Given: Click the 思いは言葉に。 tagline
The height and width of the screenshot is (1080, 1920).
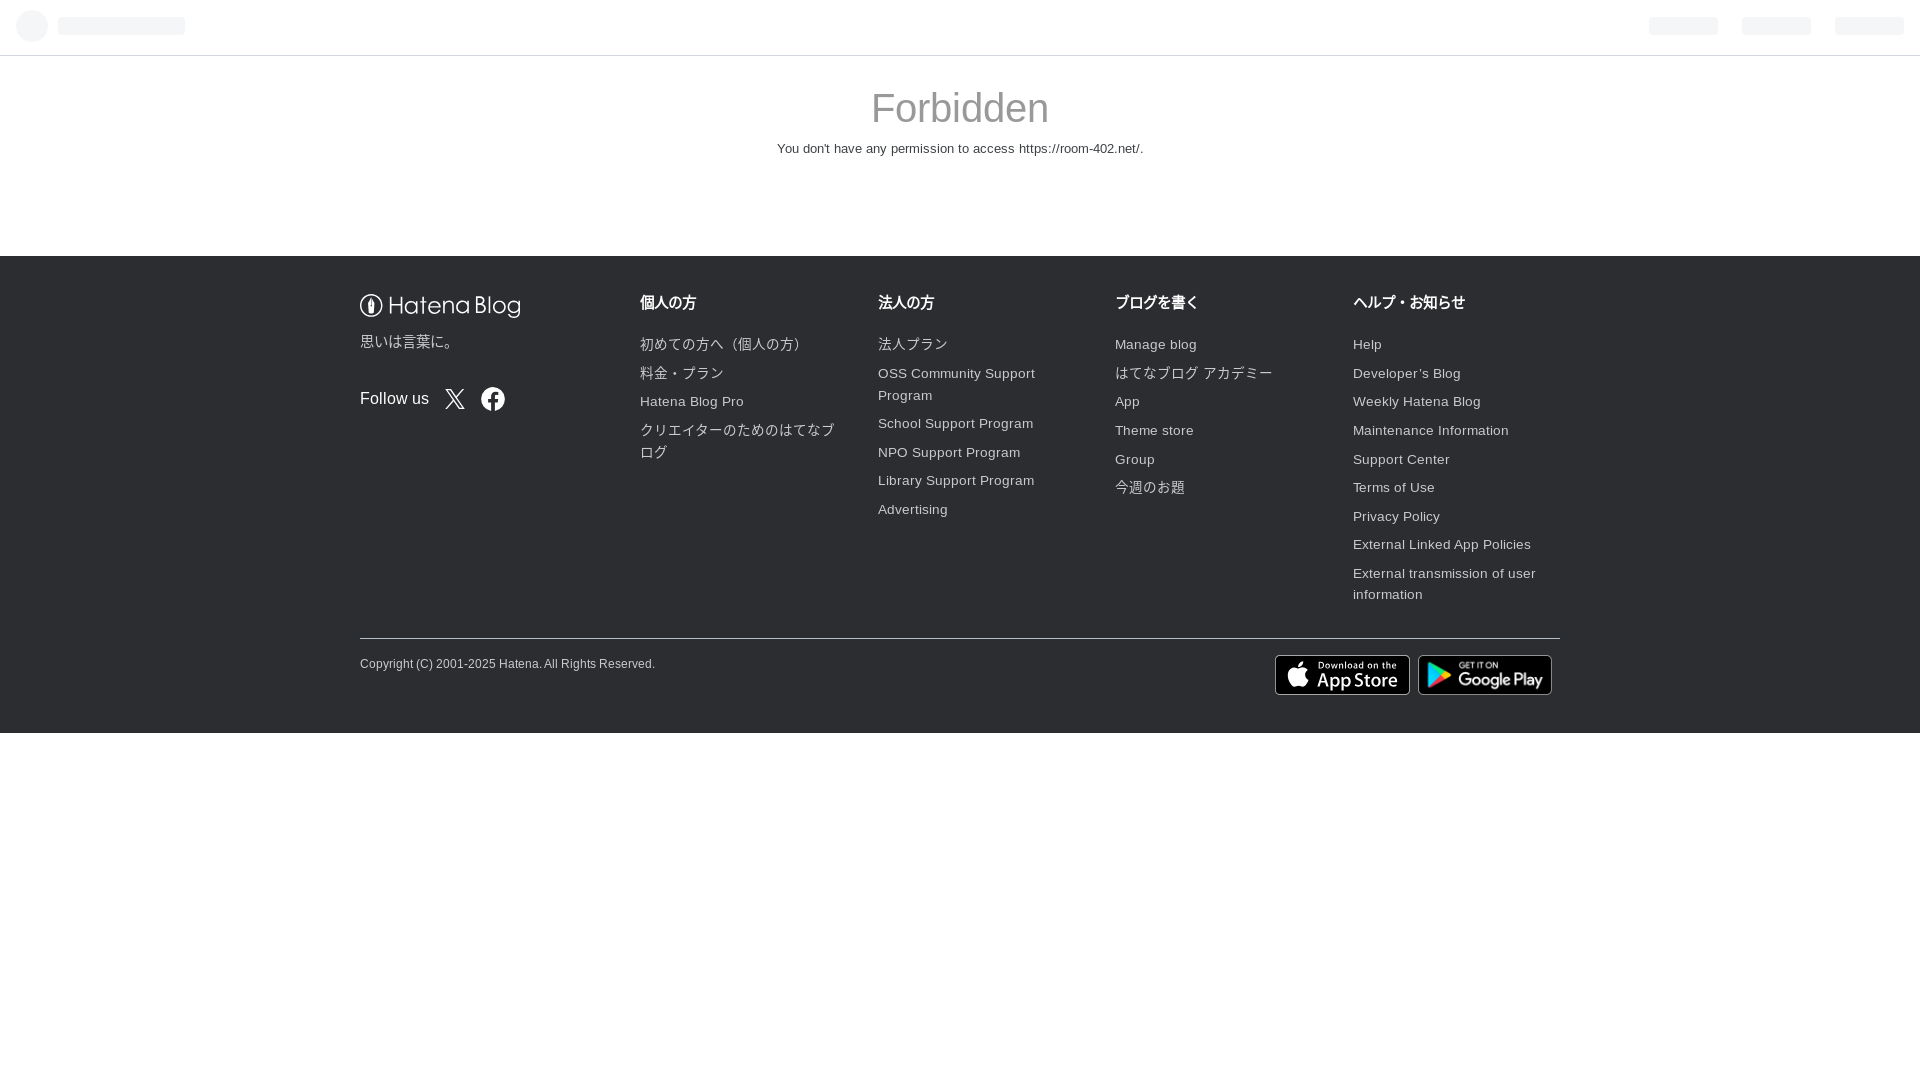Looking at the screenshot, I should (409, 342).
